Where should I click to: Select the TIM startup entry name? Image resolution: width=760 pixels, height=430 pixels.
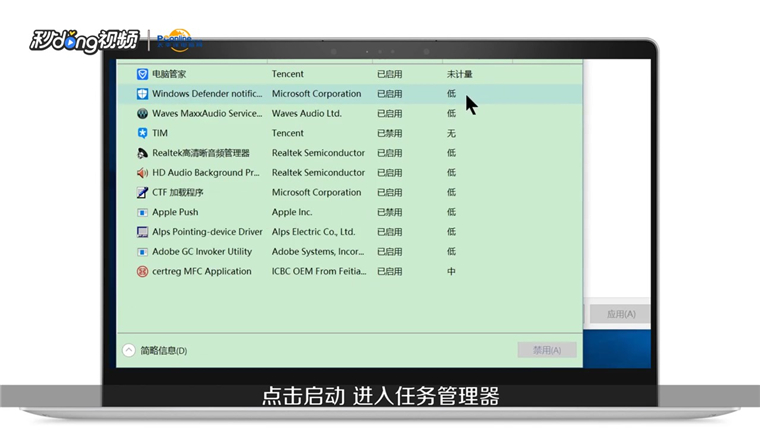pyautogui.click(x=160, y=133)
